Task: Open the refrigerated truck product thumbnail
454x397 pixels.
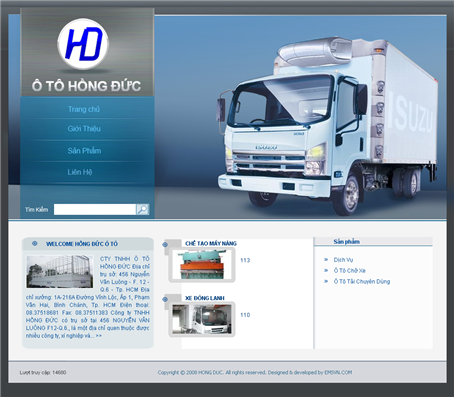Action: point(202,319)
